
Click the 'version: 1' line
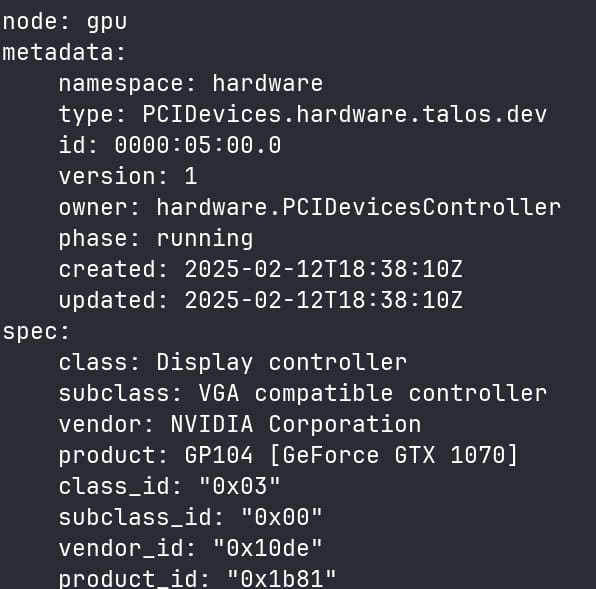pos(128,176)
